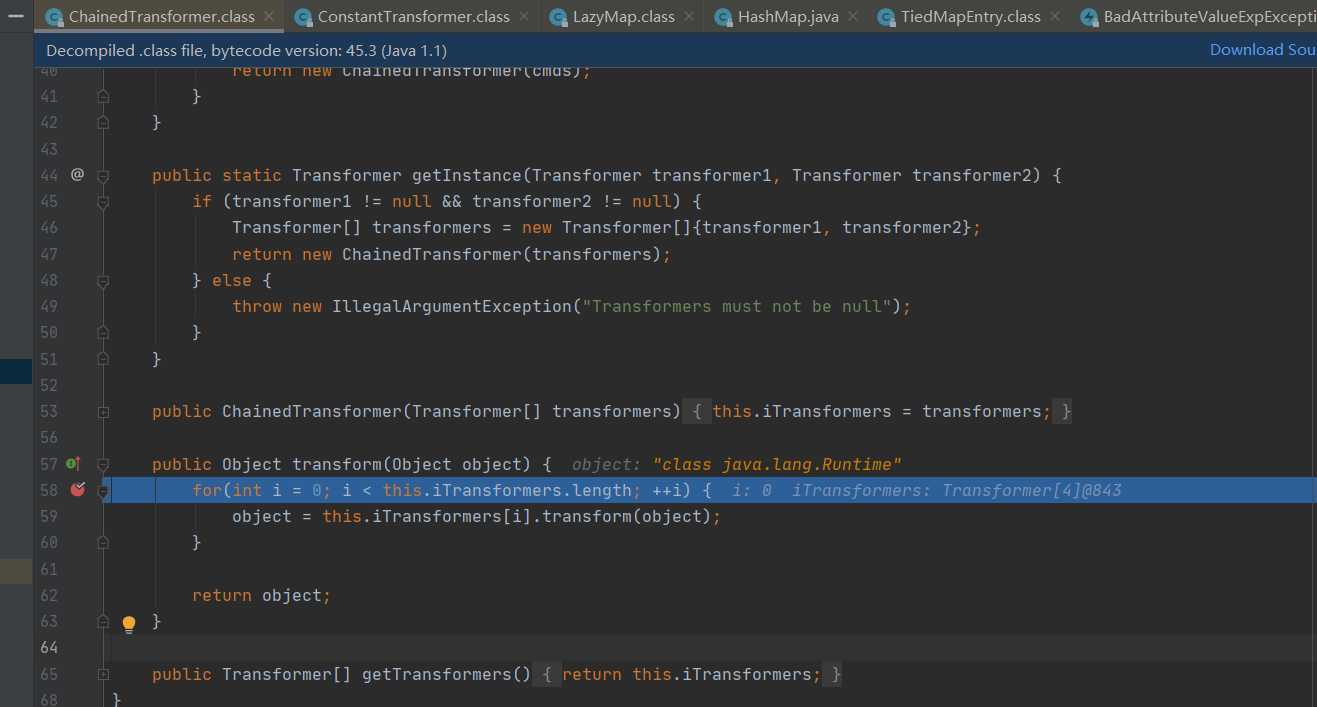Screen dimensions: 1317x707
Task: Collapse the else block fold on line 48
Action: click(x=103, y=280)
